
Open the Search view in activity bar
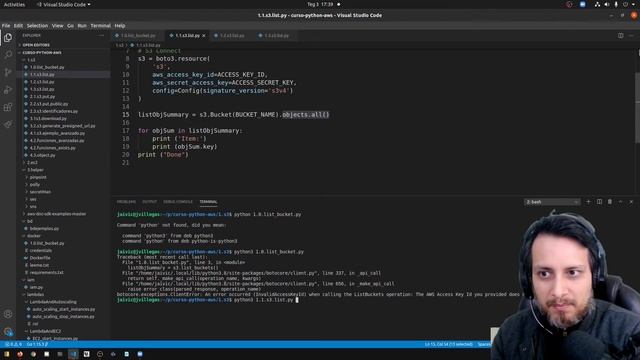(8, 55)
